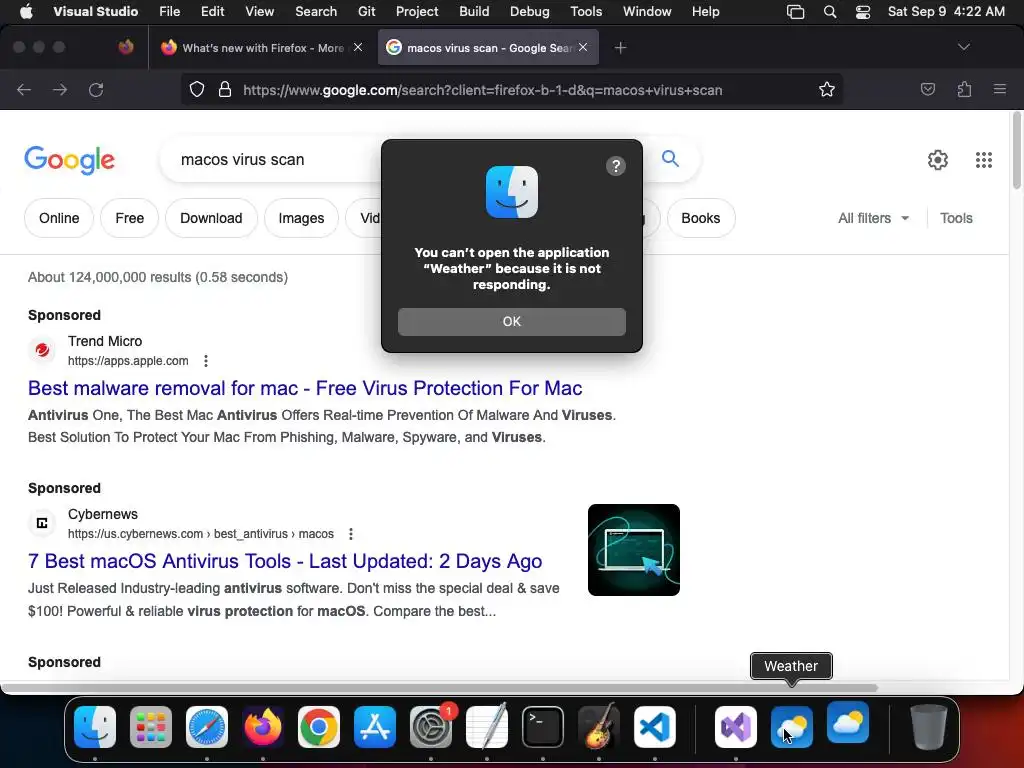Open the File menu

[x=169, y=12]
